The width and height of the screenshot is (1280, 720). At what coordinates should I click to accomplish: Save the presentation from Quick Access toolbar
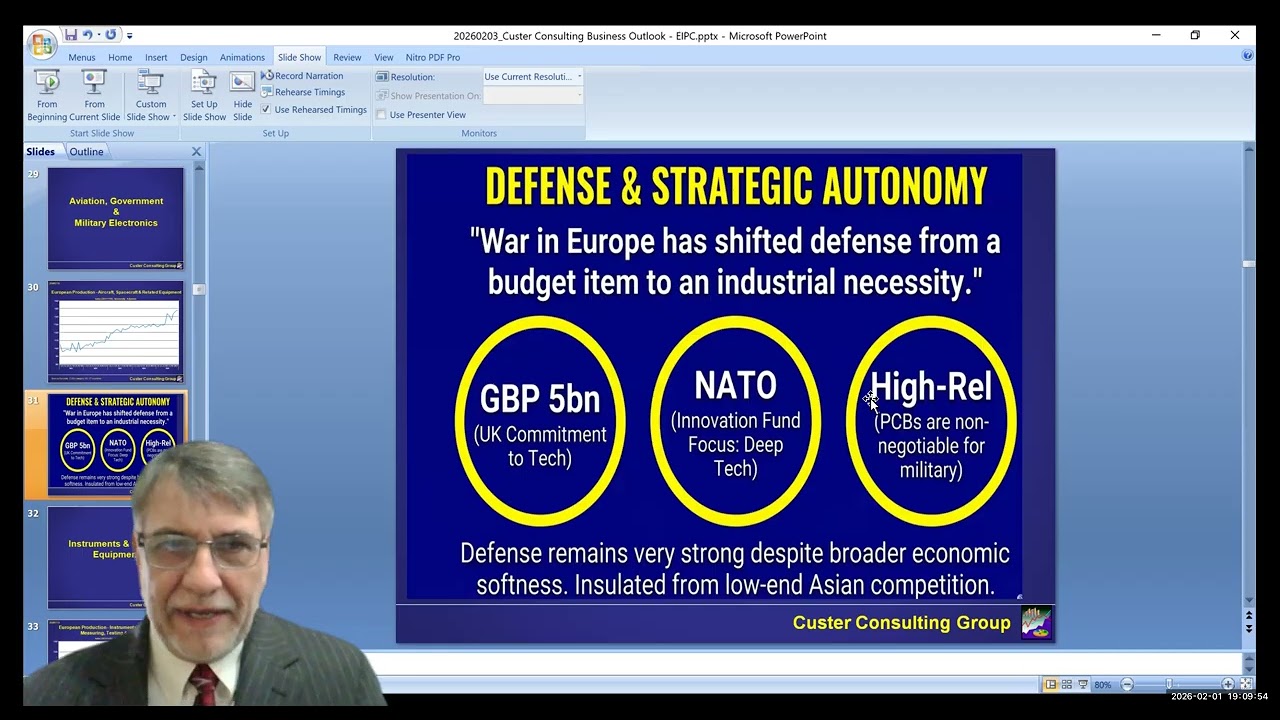[x=71, y=35]
